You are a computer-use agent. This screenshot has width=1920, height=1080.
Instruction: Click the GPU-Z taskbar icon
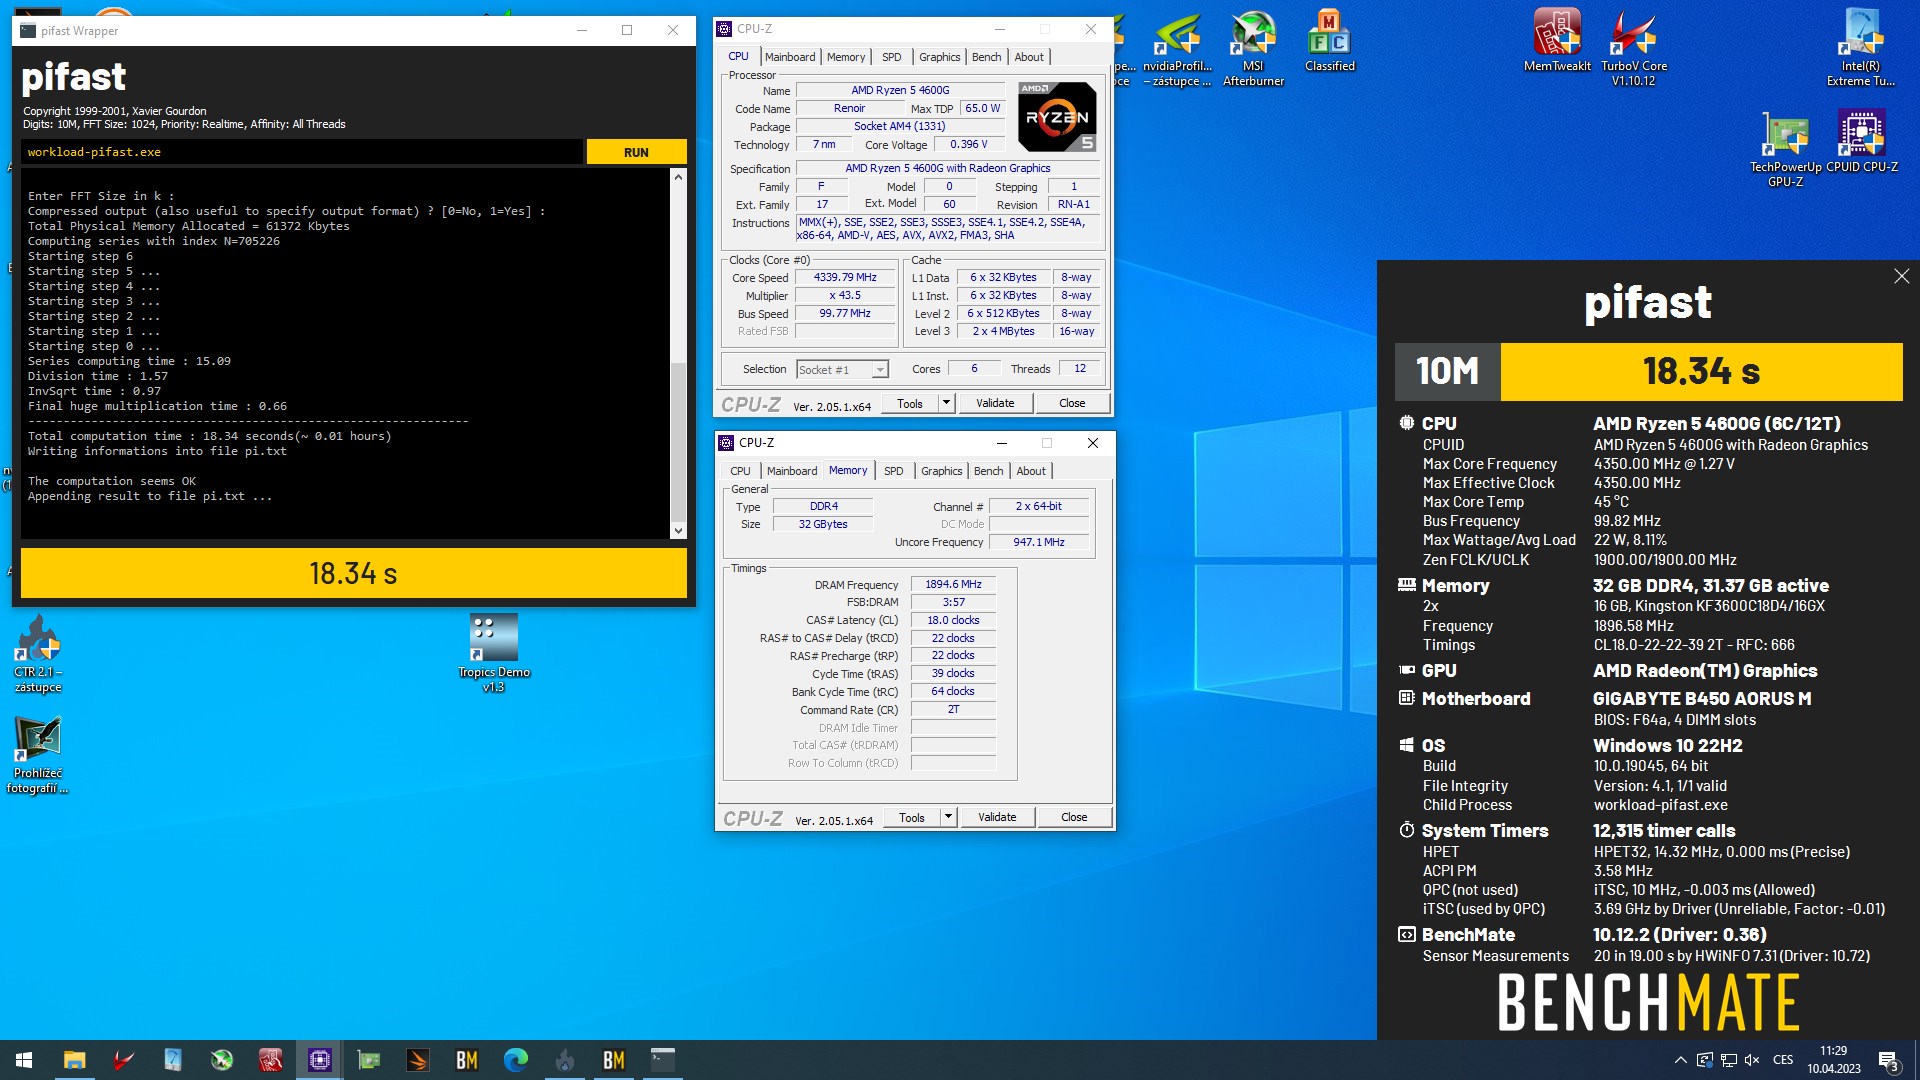click(x=369, y=1060)
